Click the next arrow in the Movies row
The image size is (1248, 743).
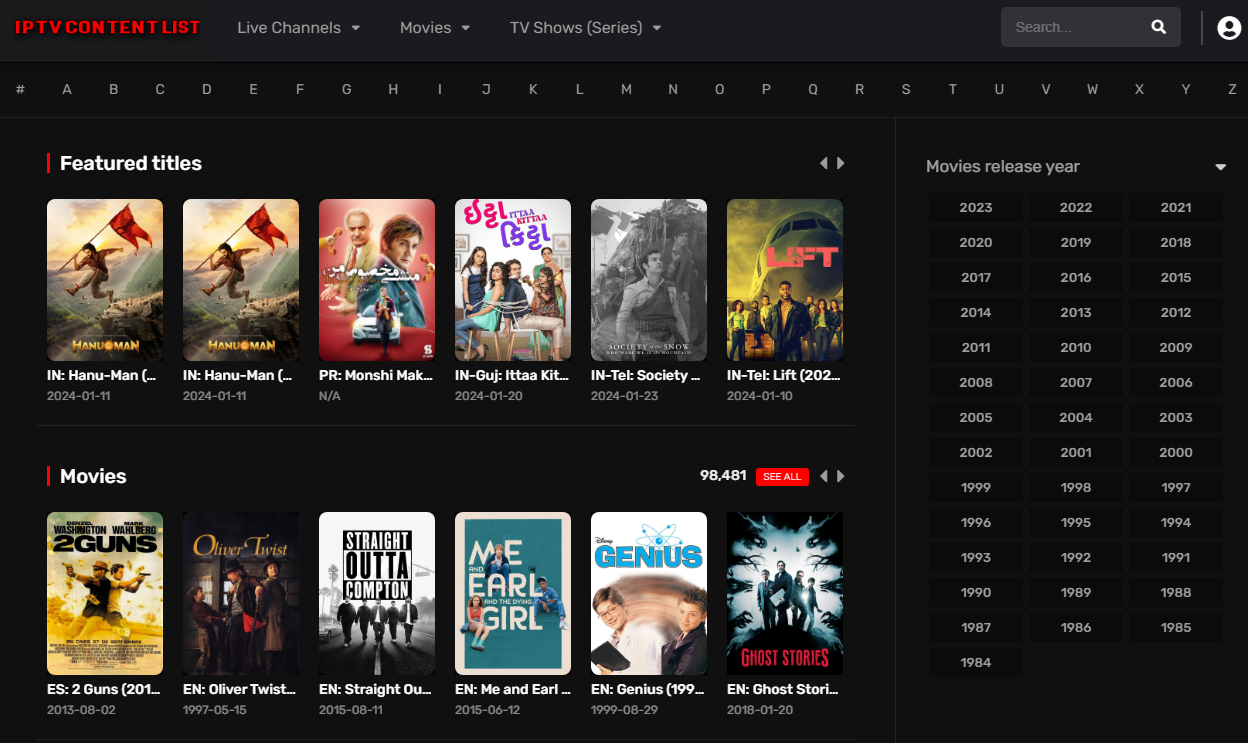[840, 476]
